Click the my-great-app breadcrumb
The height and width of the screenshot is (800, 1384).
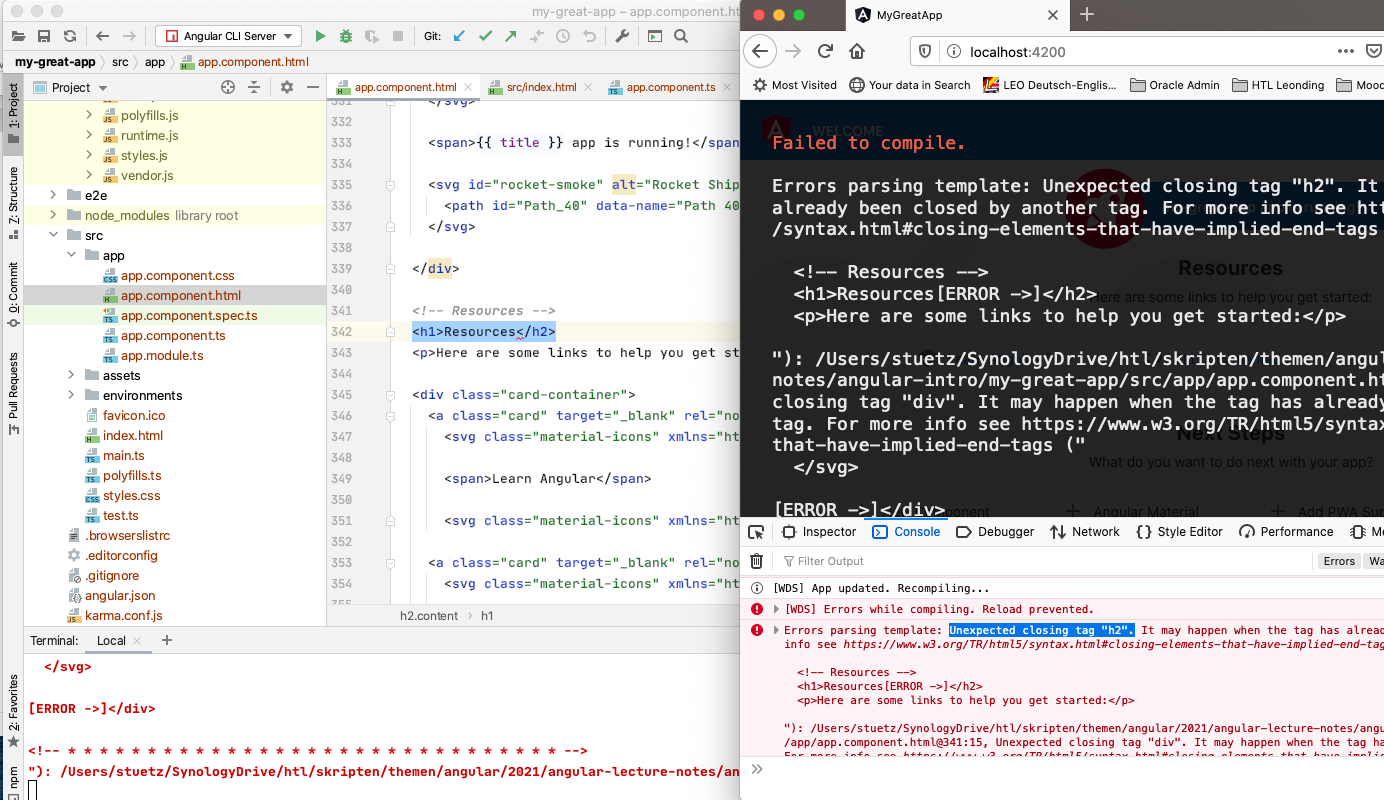(x=55, y=62)
